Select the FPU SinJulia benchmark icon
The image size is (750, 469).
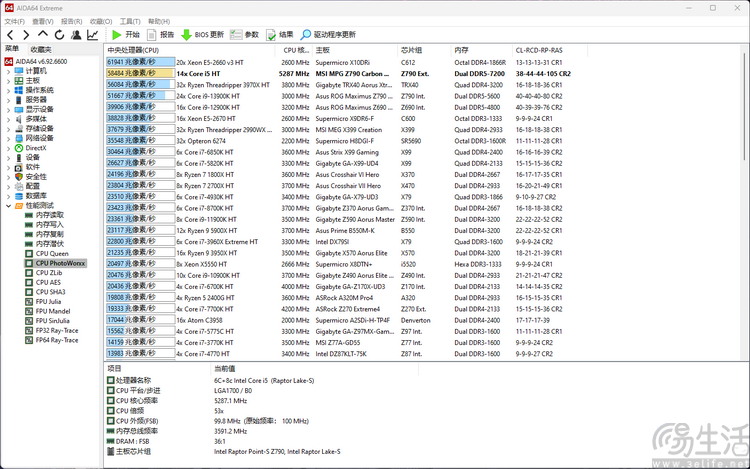[x=29, y=321]
